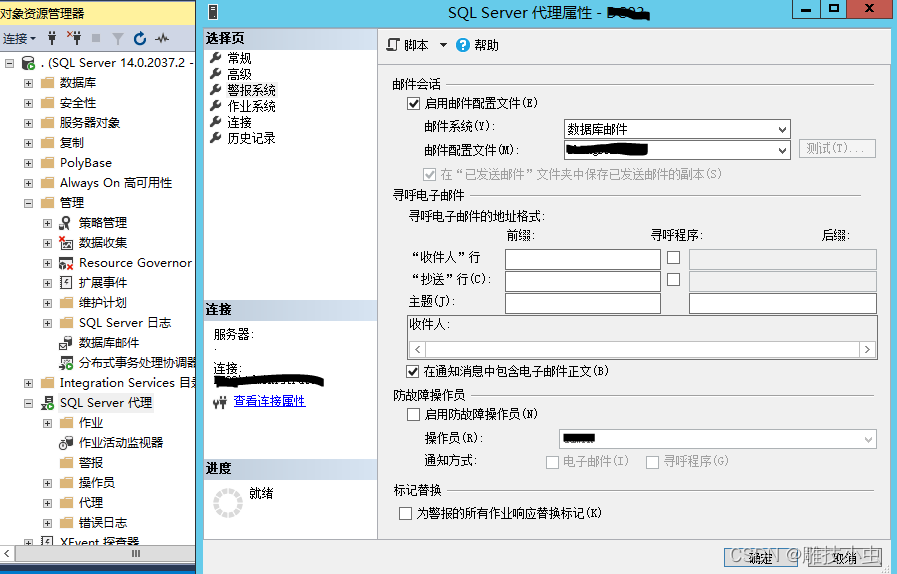Select the Resource Governor node icon
Image resolution: width=897 pixels, height=574 pixels.
[66, 263]
